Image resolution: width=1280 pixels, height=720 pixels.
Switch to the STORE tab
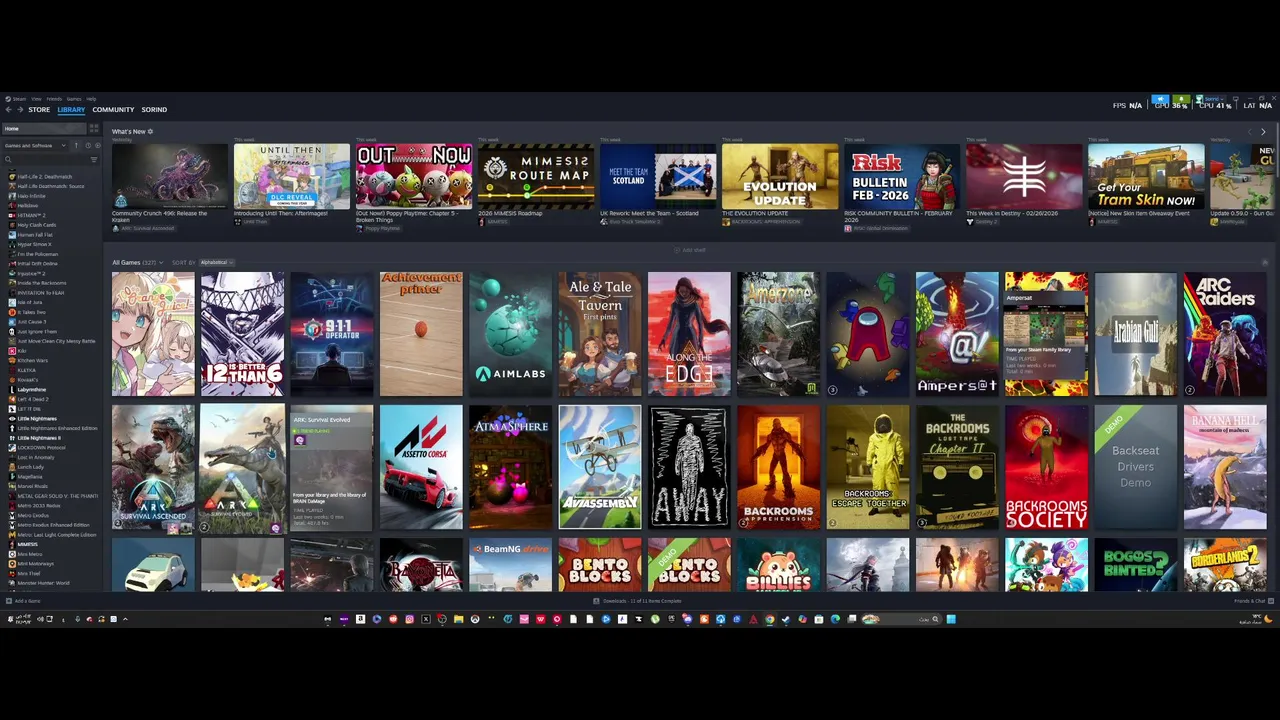pyautogui.click(x=39, y=109)
